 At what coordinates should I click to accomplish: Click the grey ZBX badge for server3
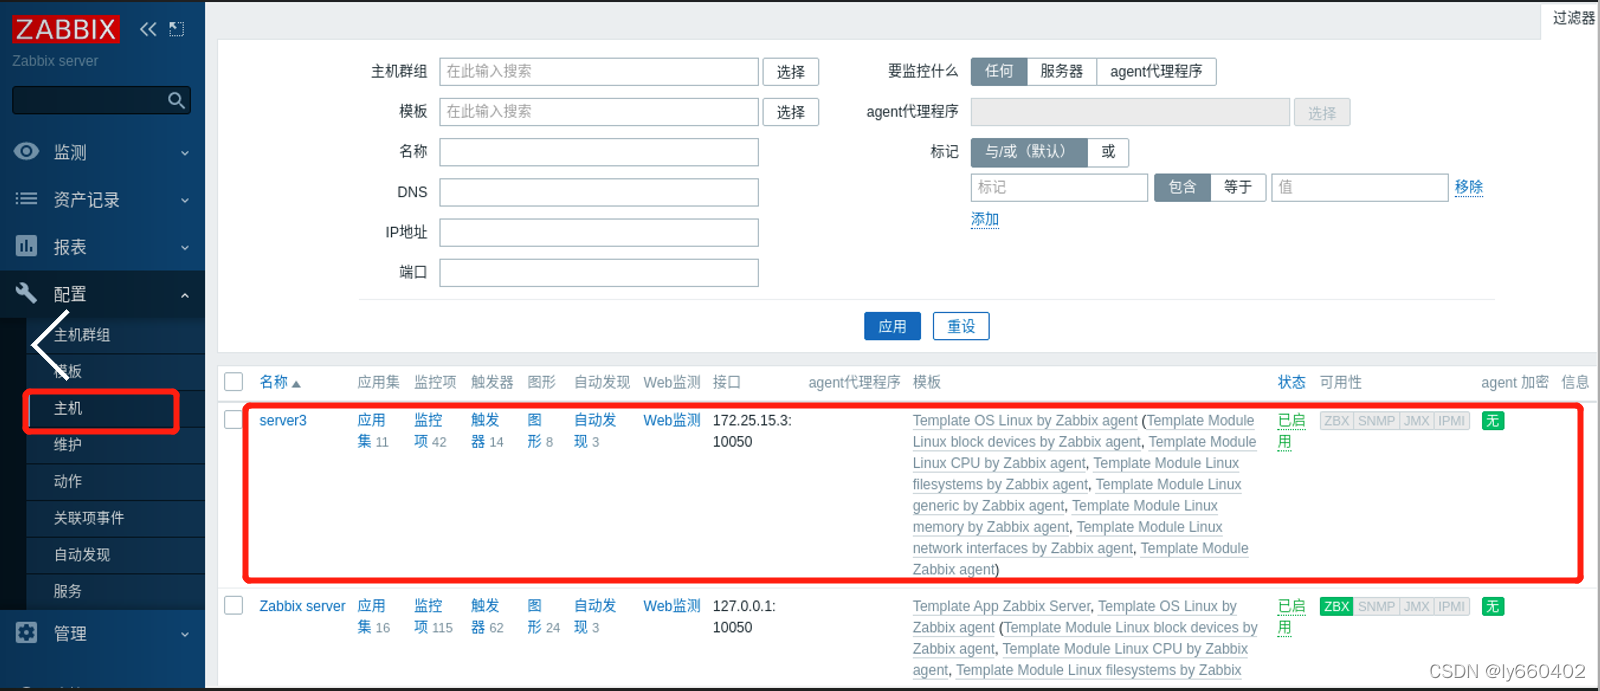tap(1336, 421)
